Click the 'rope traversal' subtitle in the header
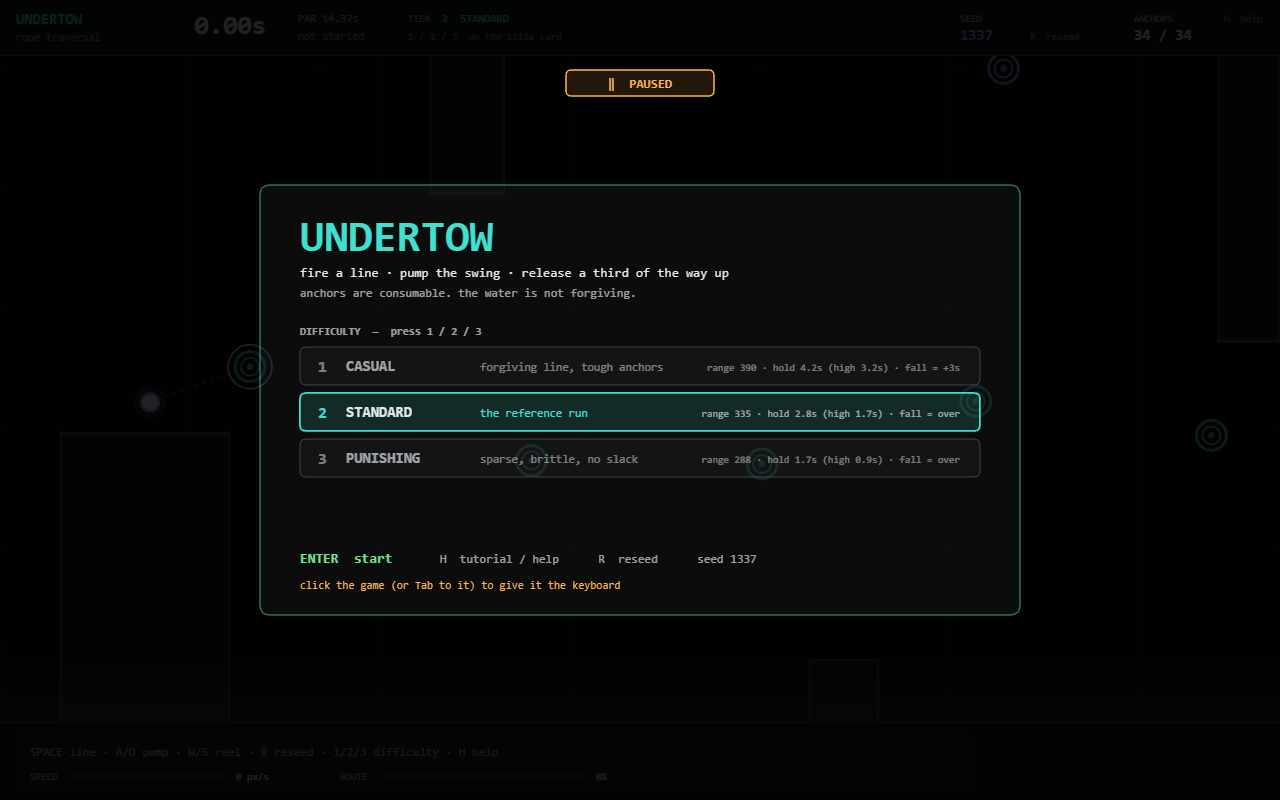 point(58,37)
